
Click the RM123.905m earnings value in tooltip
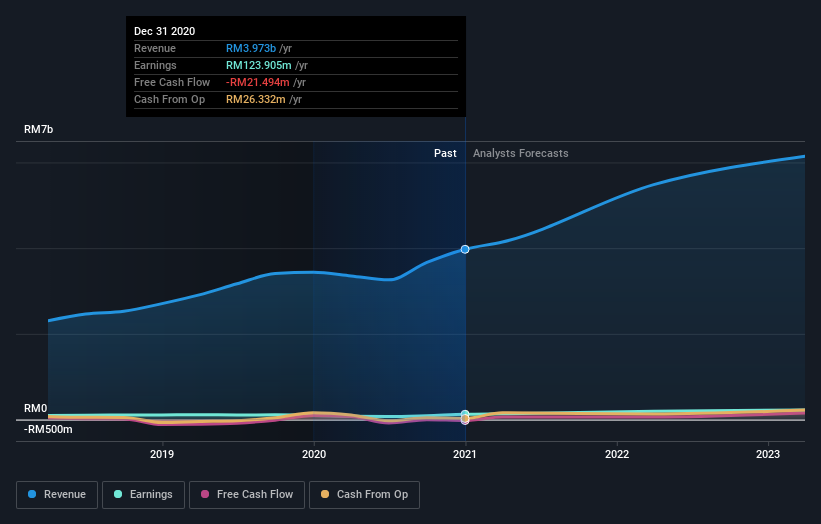[259, 65]
